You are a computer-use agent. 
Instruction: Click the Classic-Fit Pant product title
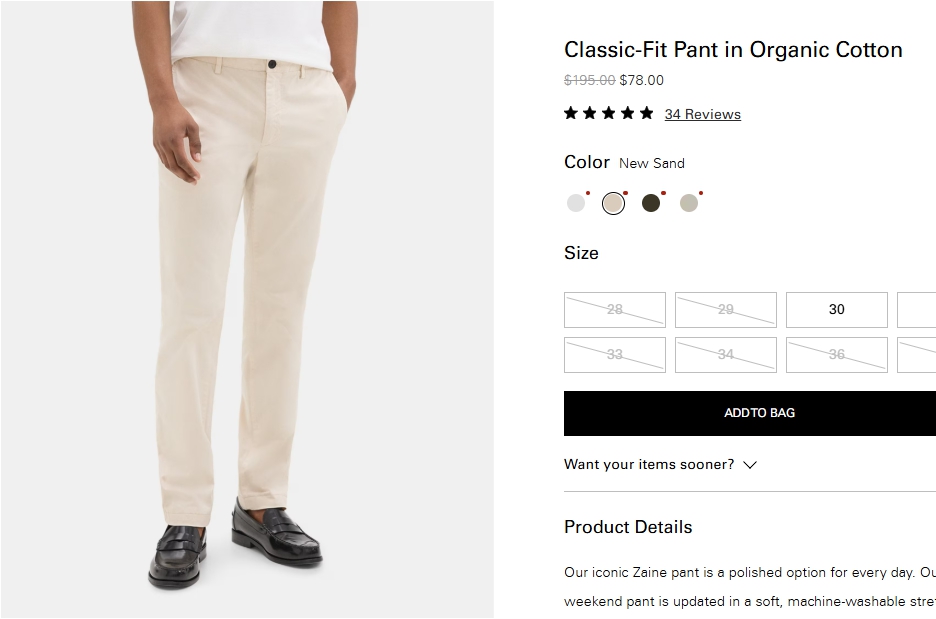pyautogui.click(x=733, y=50)
